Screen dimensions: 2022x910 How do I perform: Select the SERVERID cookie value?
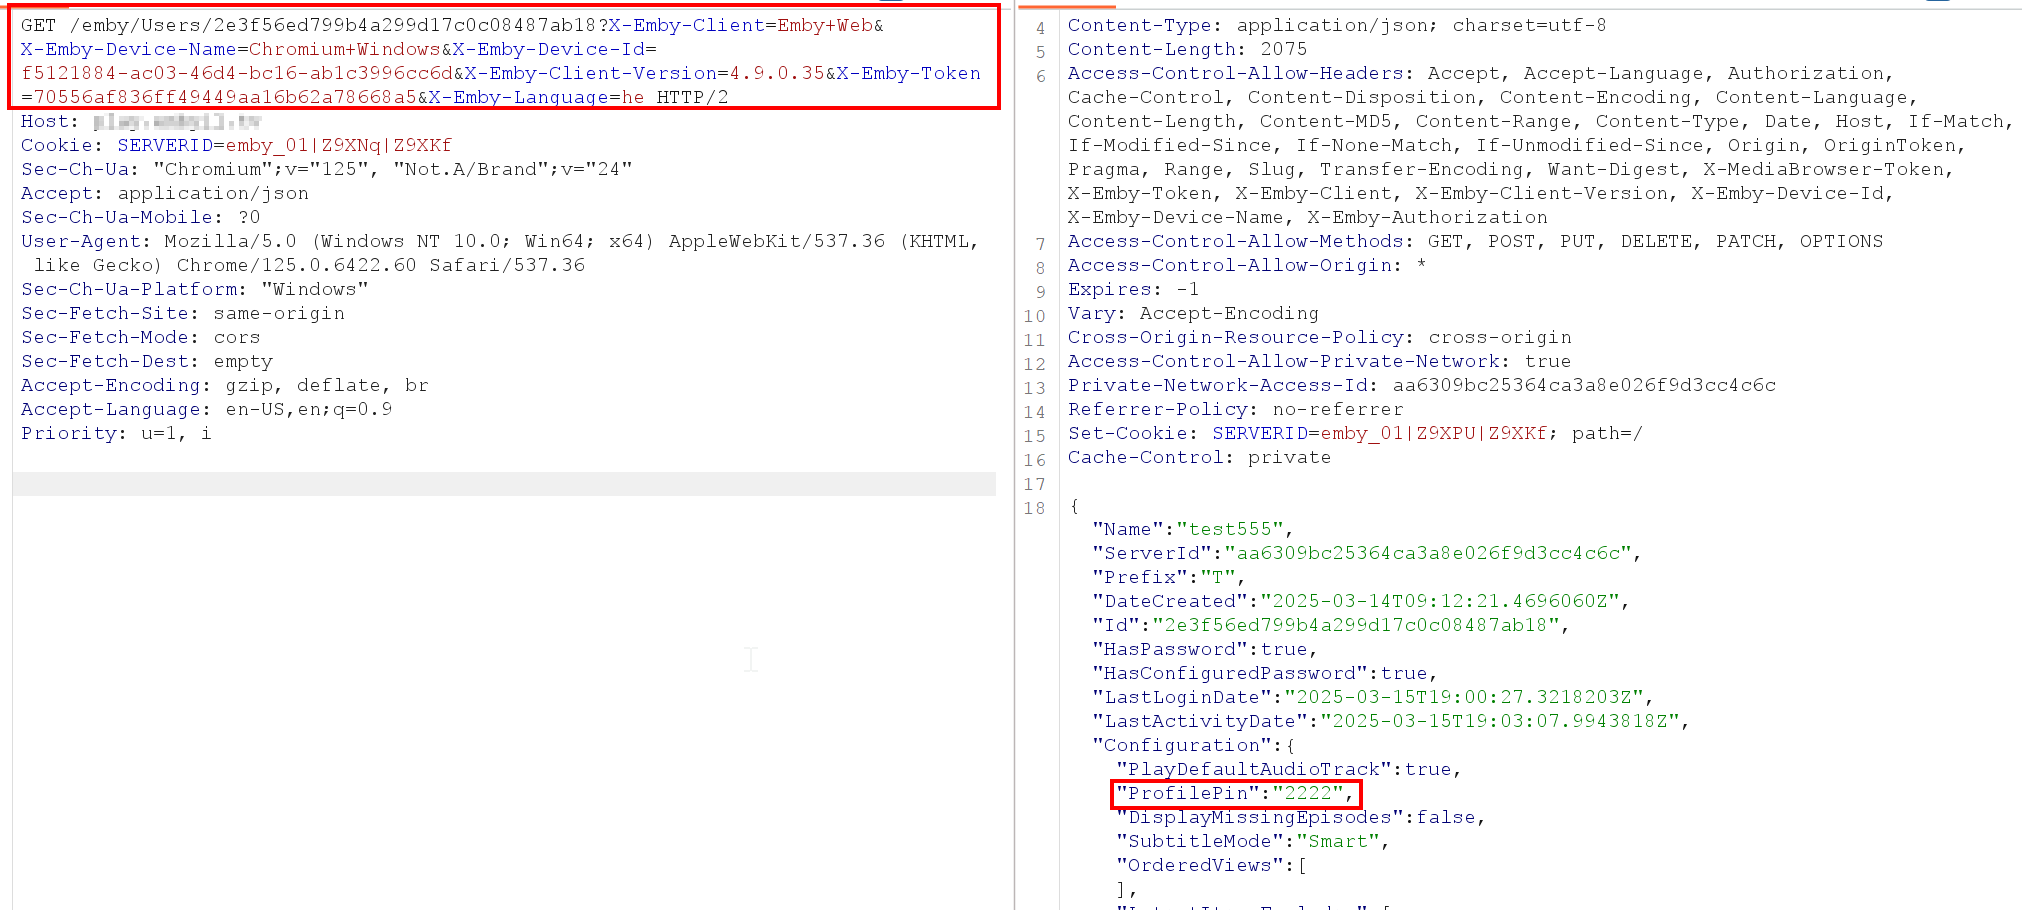[340, 145]
